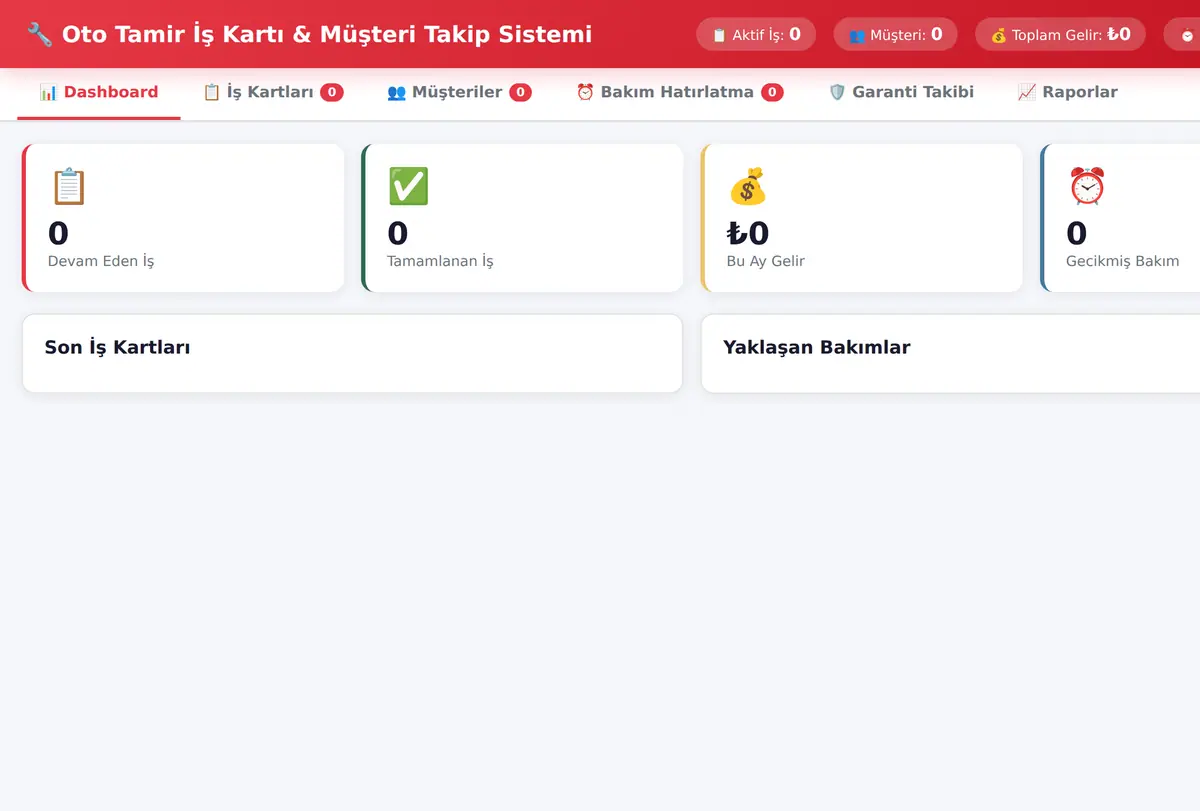This screenshot has width=1200, height=811.
Task: Open the Dashboard tab
Action: [99, 92]
